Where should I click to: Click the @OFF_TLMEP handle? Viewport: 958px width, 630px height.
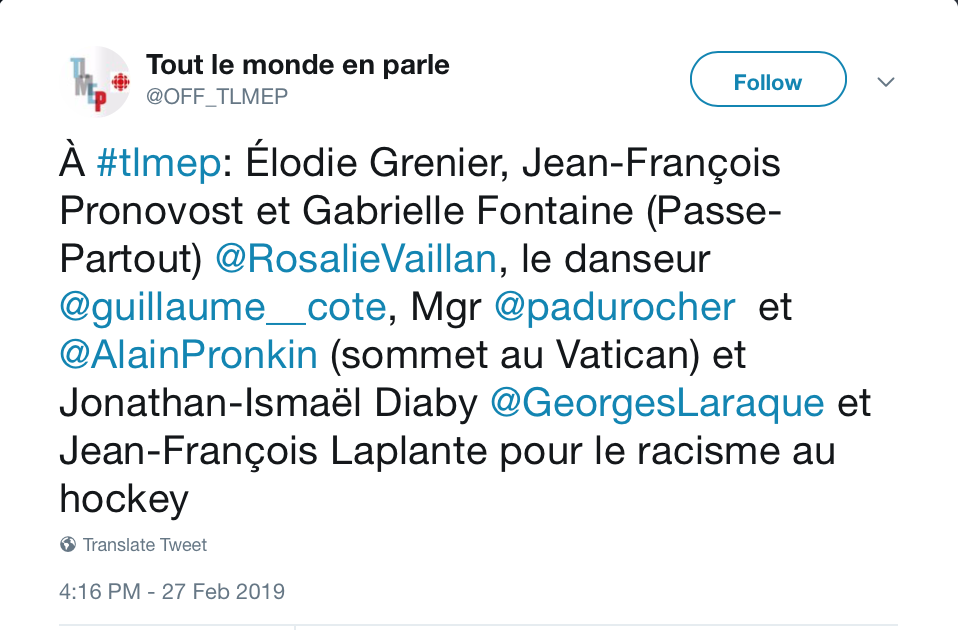(217, 97)
